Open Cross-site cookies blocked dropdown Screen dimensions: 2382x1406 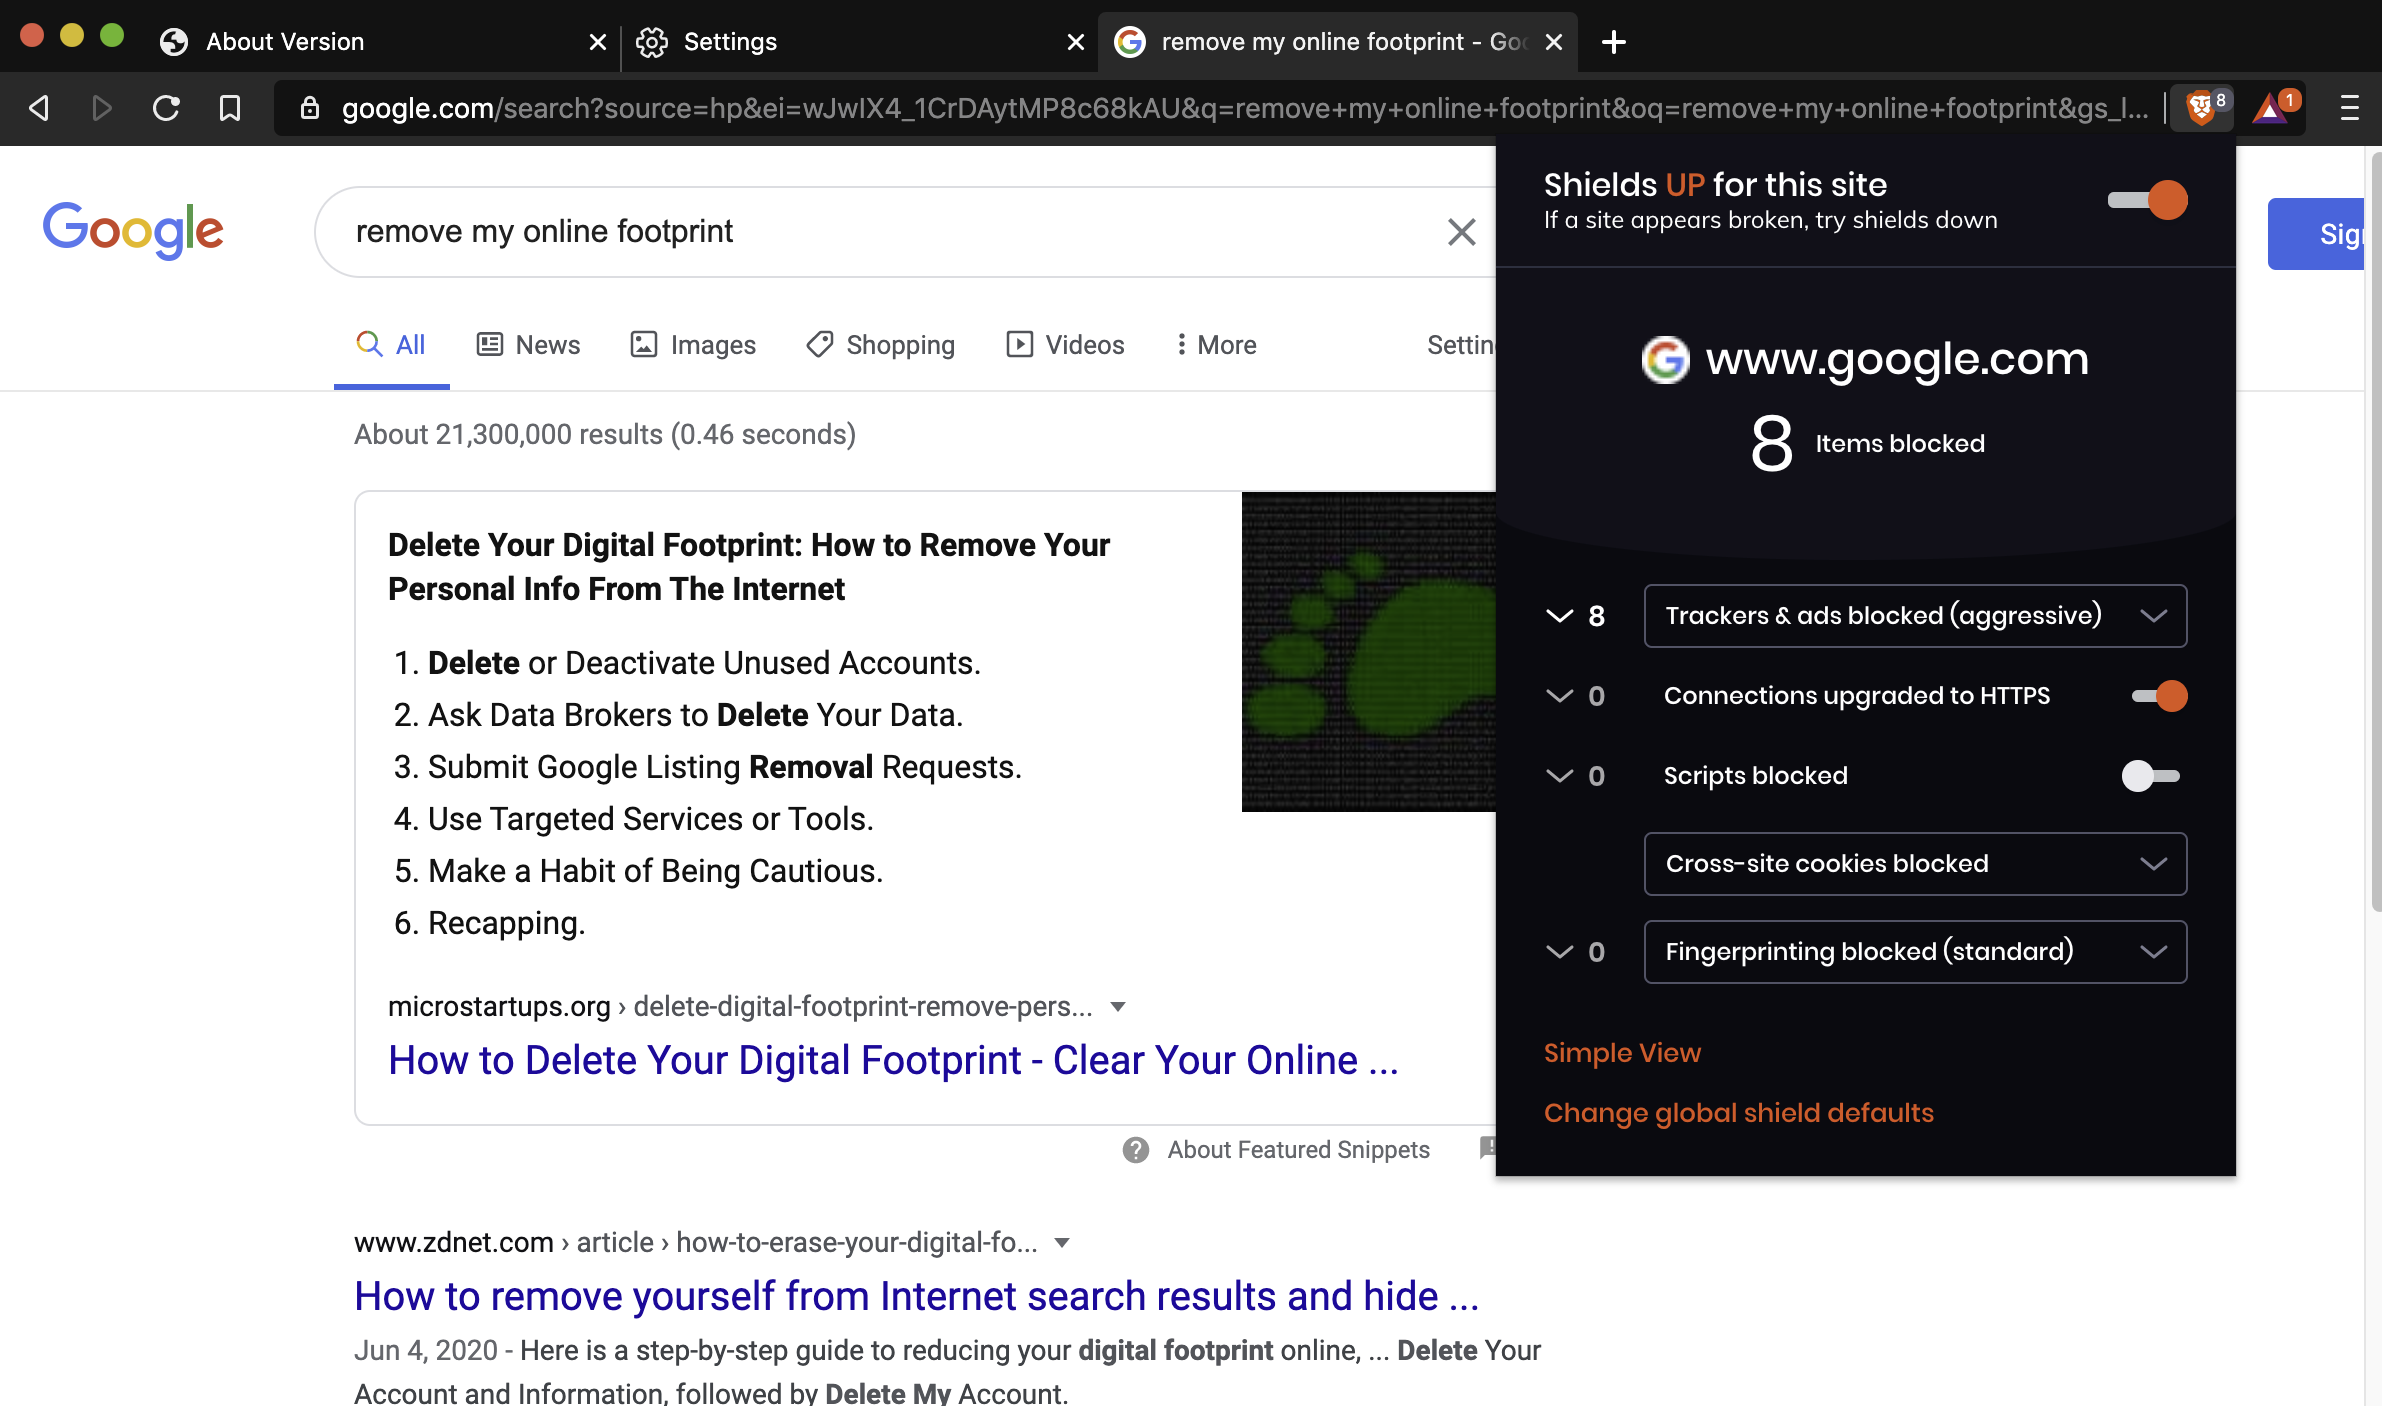[1916, 864]
